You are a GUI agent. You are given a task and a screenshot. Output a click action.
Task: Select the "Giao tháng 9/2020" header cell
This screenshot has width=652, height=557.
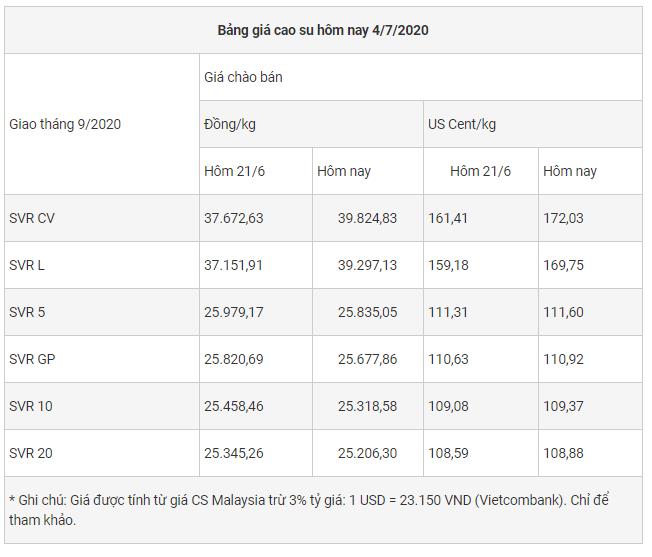tap(66, 124)
